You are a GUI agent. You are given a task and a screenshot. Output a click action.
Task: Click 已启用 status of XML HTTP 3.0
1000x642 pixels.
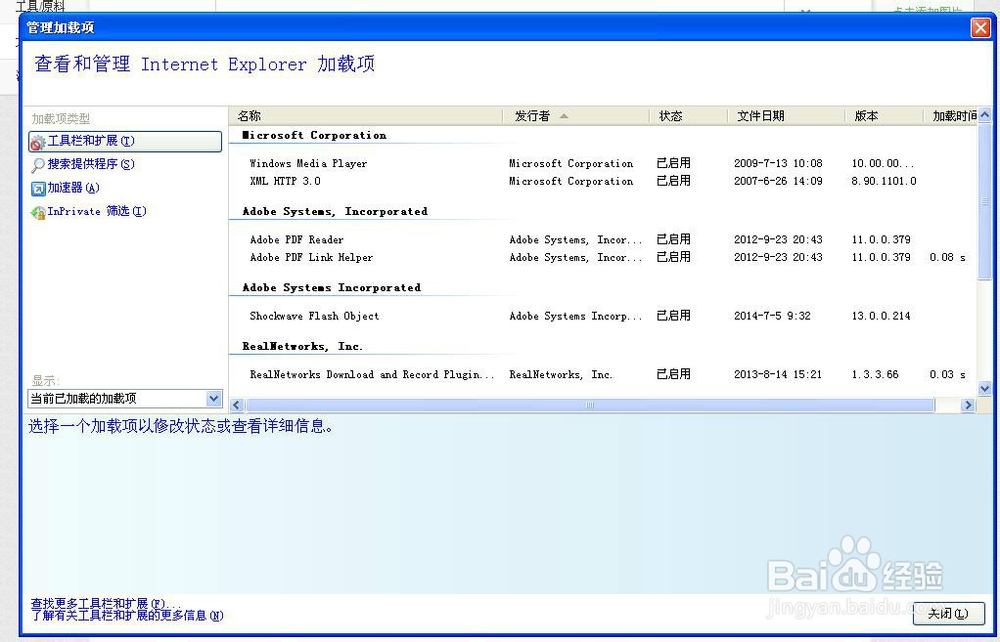(673, 181)
